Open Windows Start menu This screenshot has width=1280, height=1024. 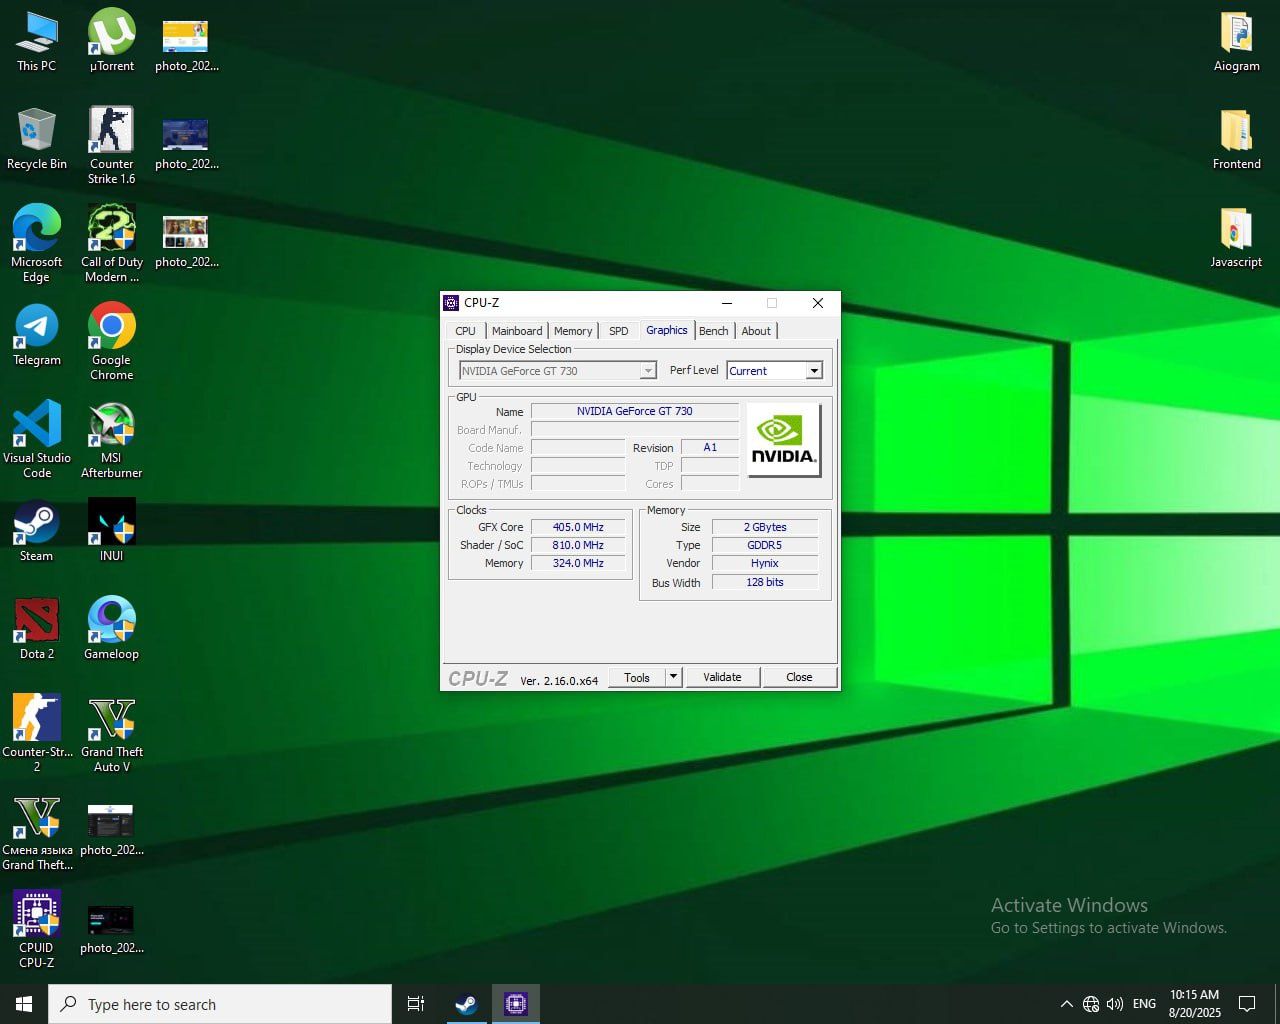(x=24, y=1004)
